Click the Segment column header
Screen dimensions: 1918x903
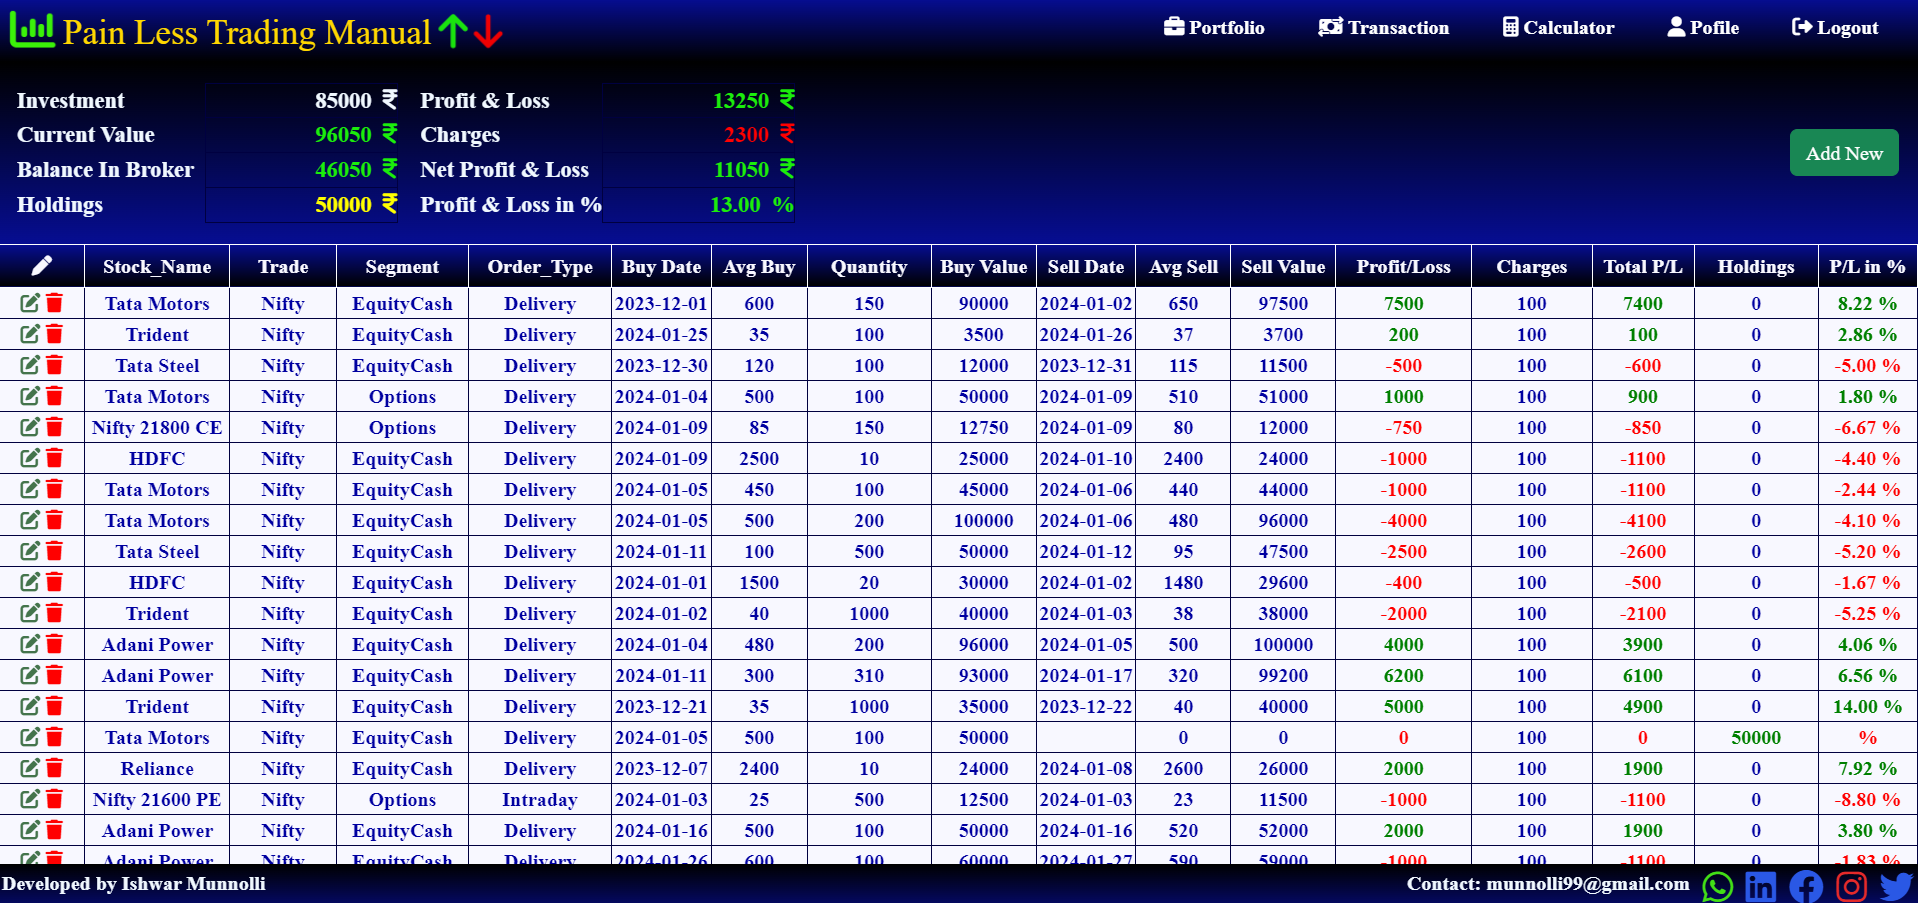(402, 266)
